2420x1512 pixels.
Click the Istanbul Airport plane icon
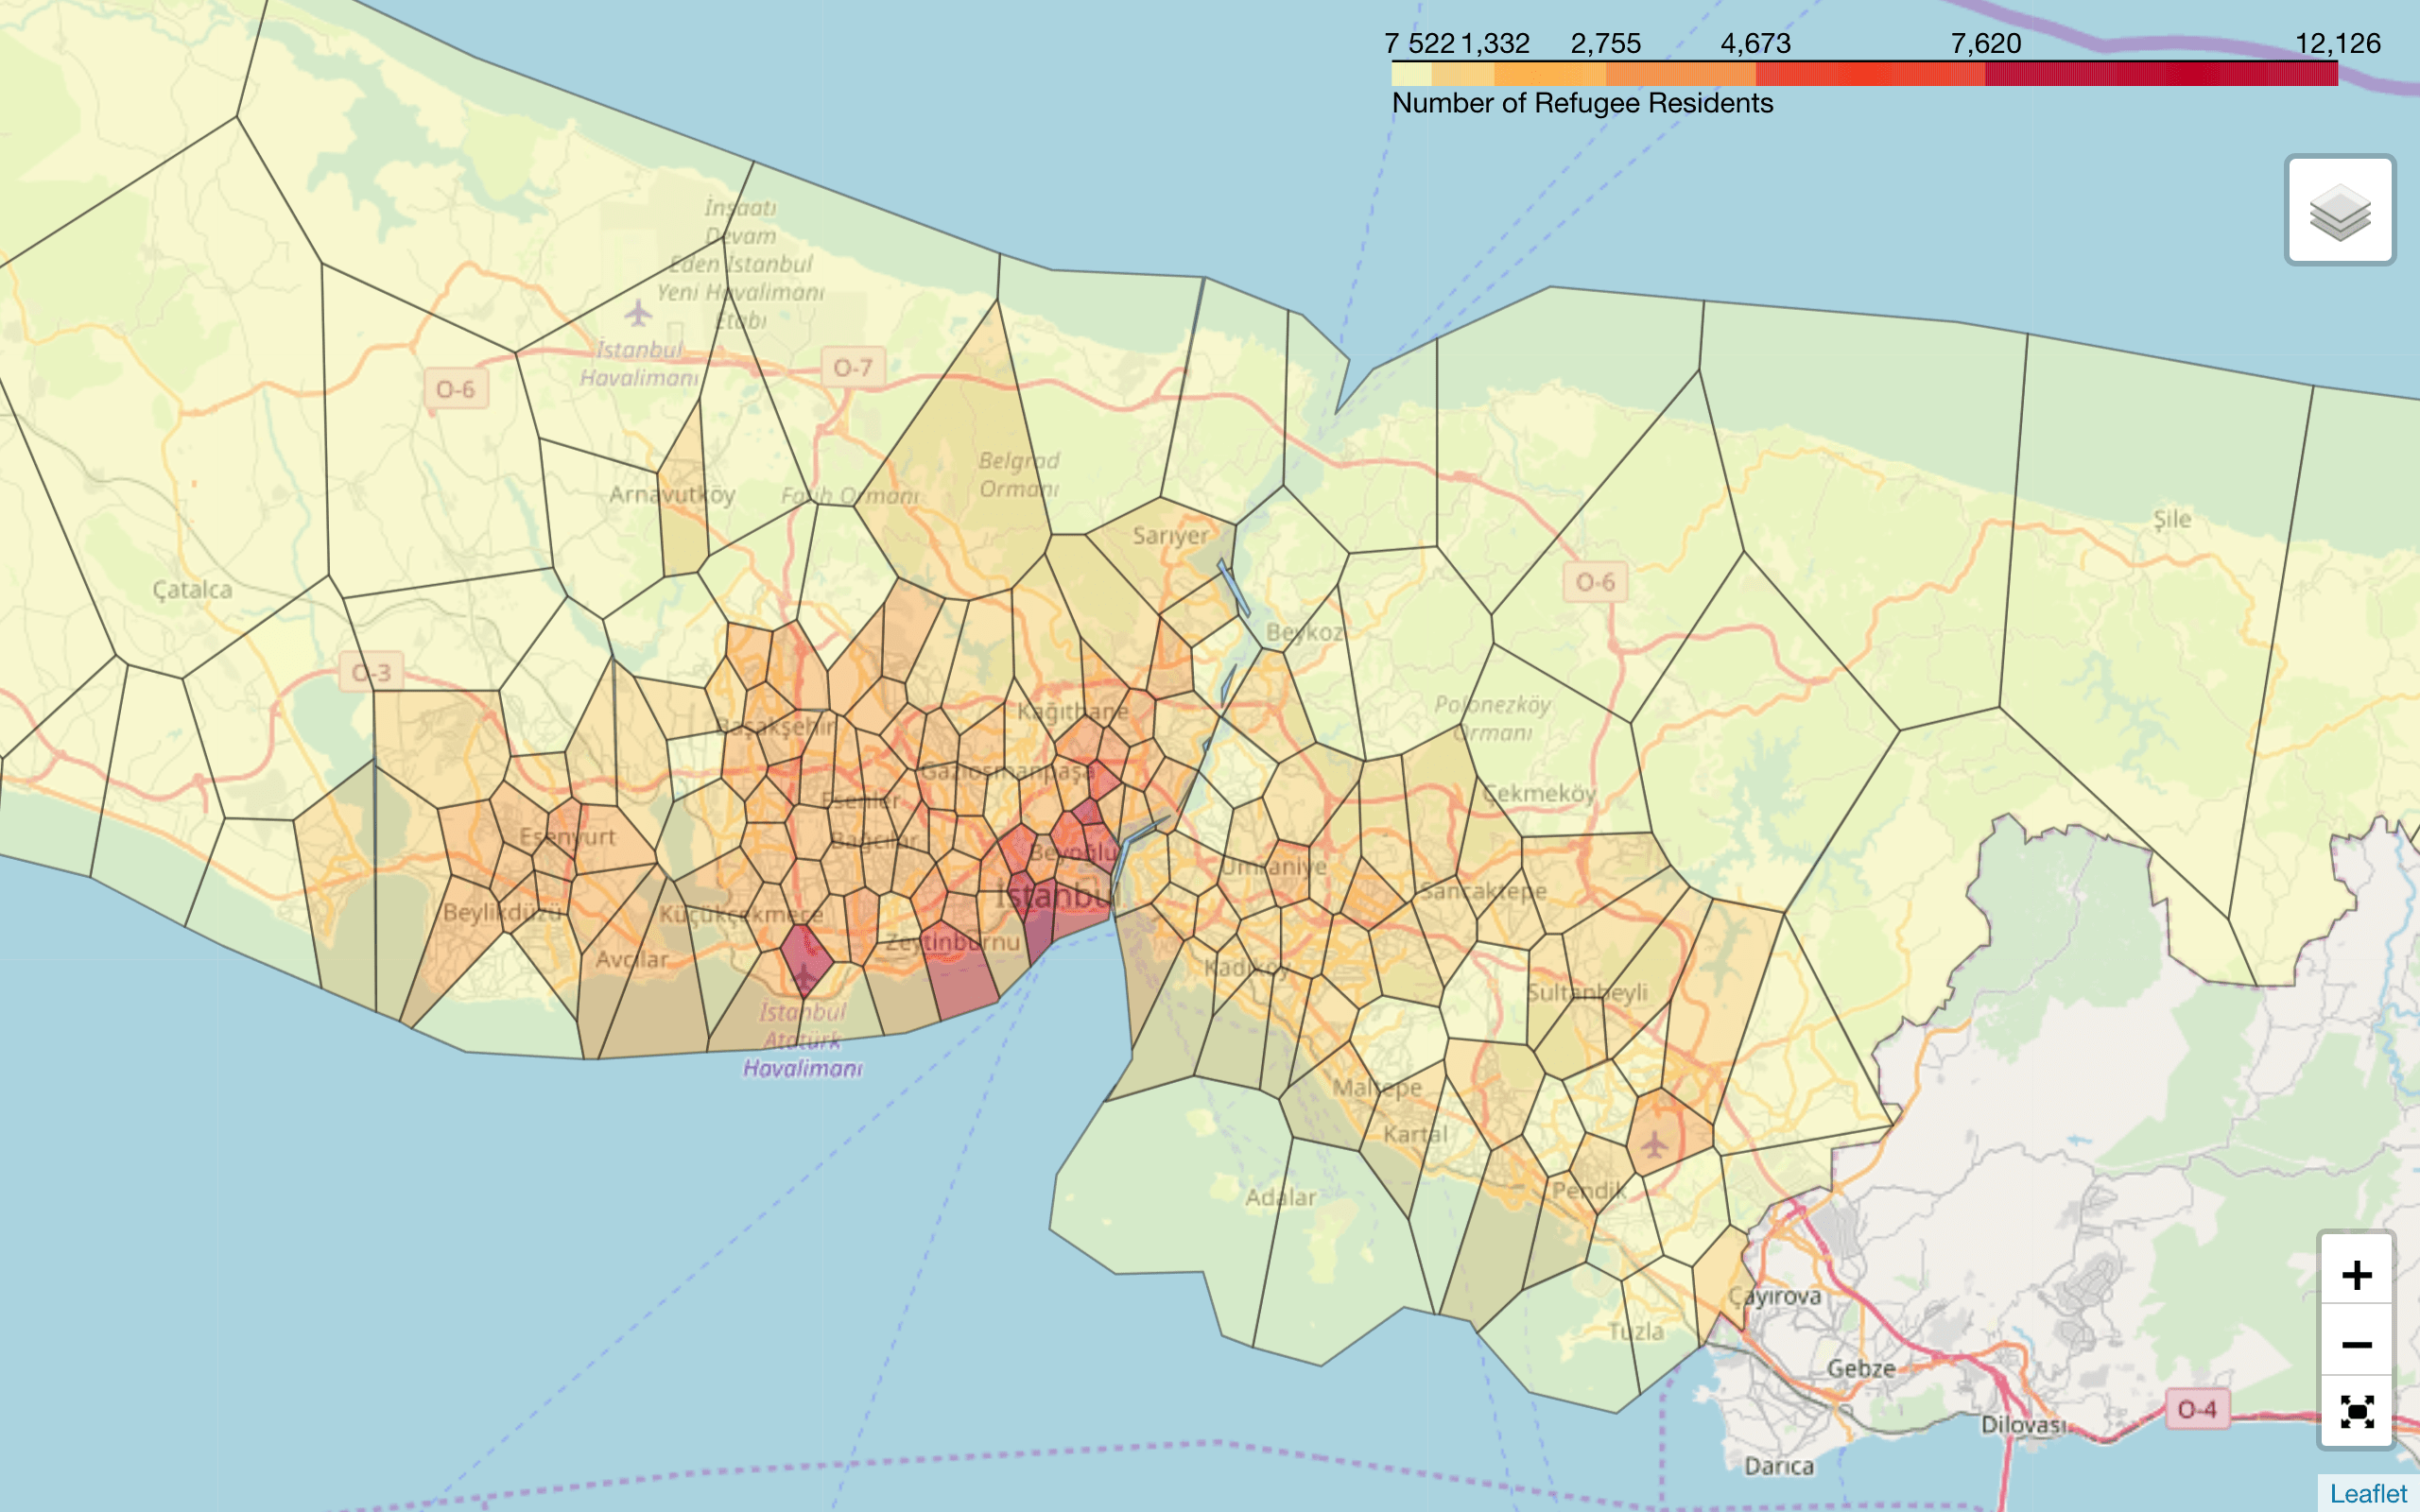[638, 314]
